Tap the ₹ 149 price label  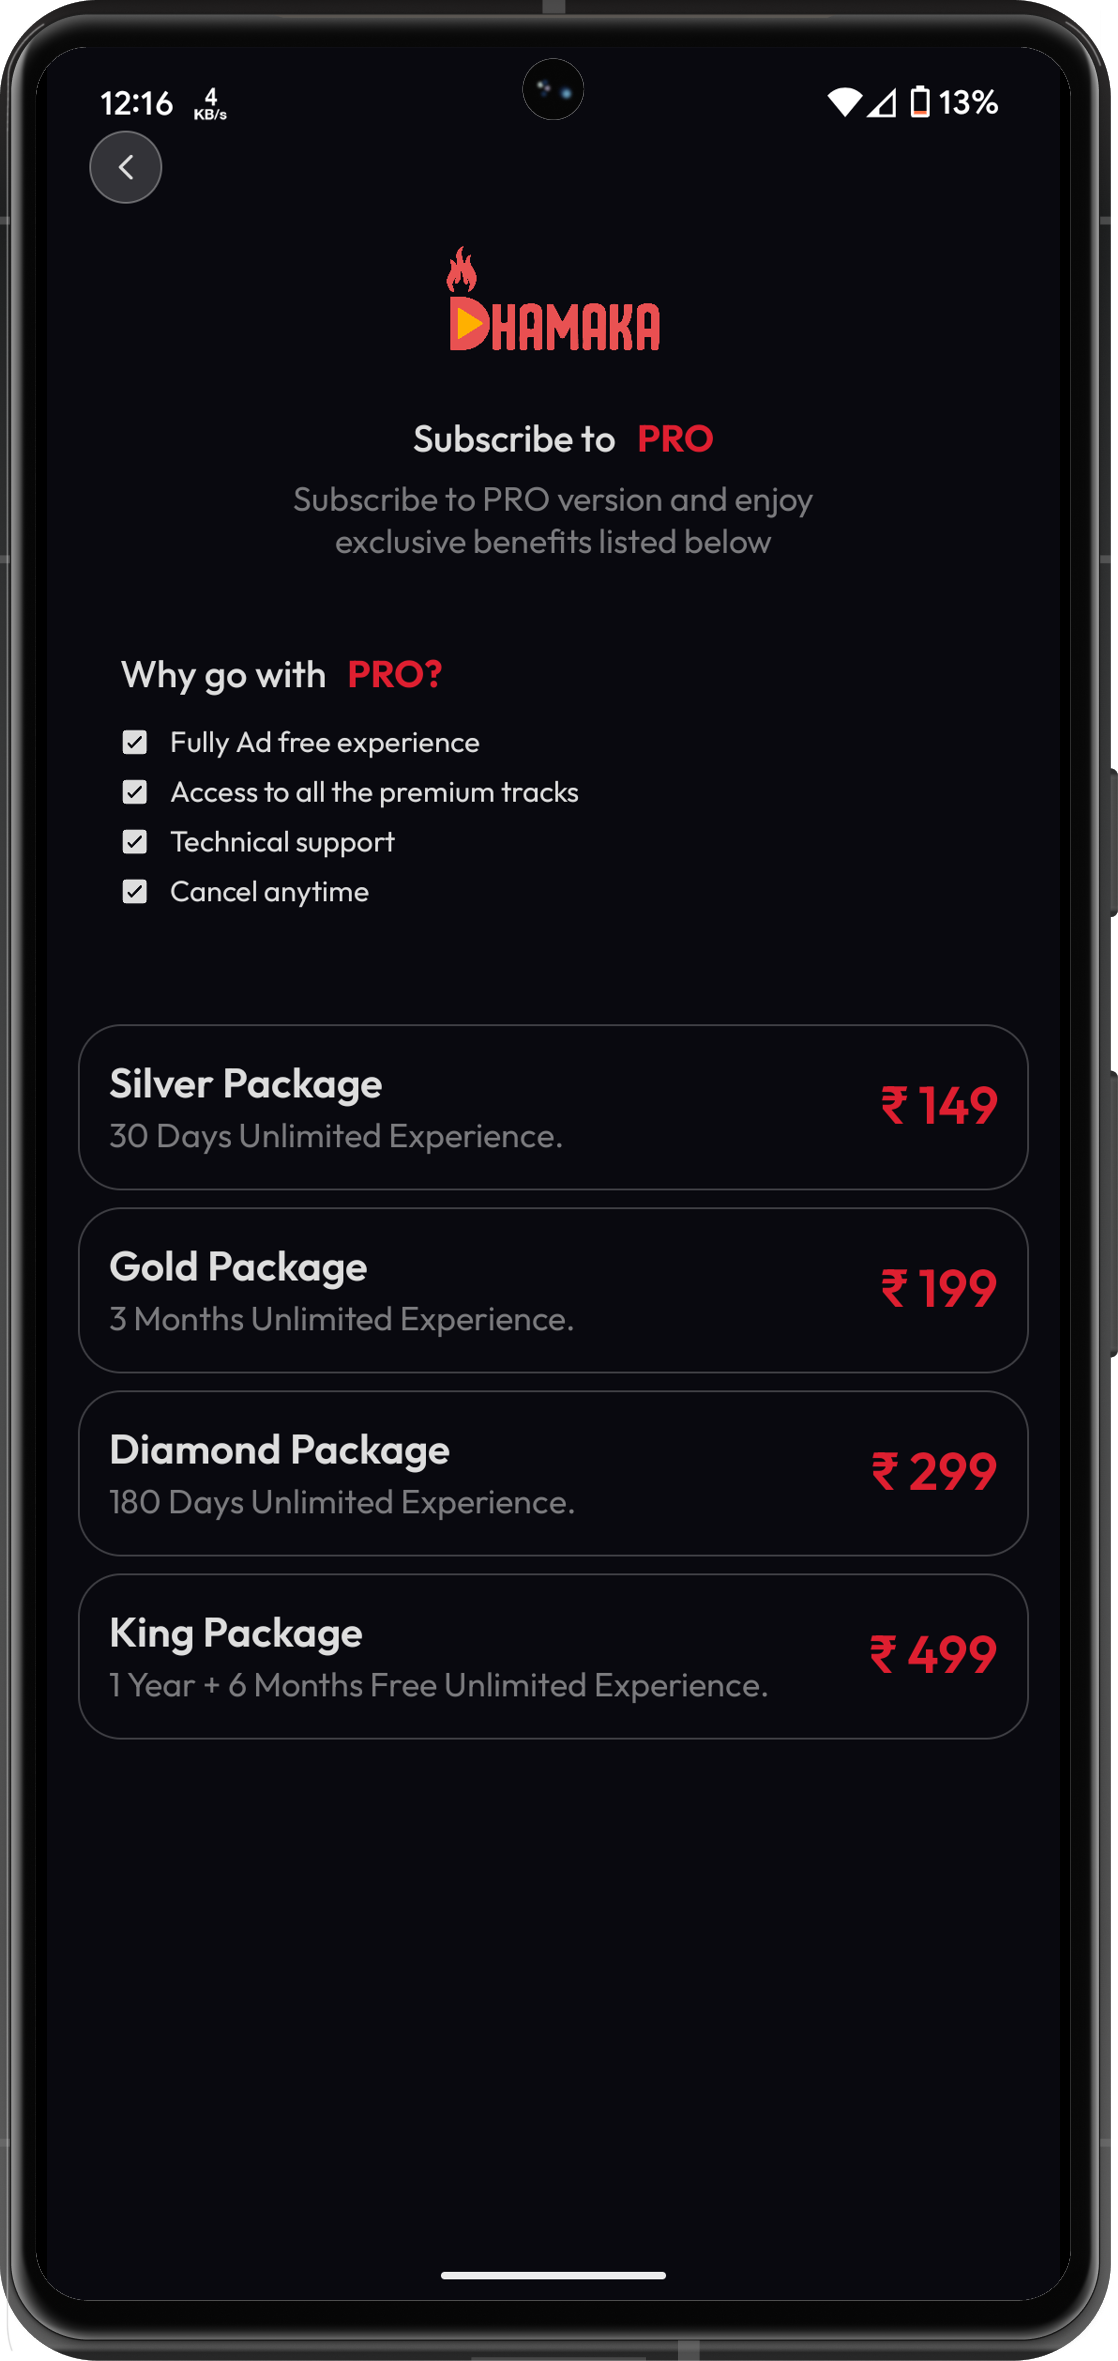(938, 1105)
